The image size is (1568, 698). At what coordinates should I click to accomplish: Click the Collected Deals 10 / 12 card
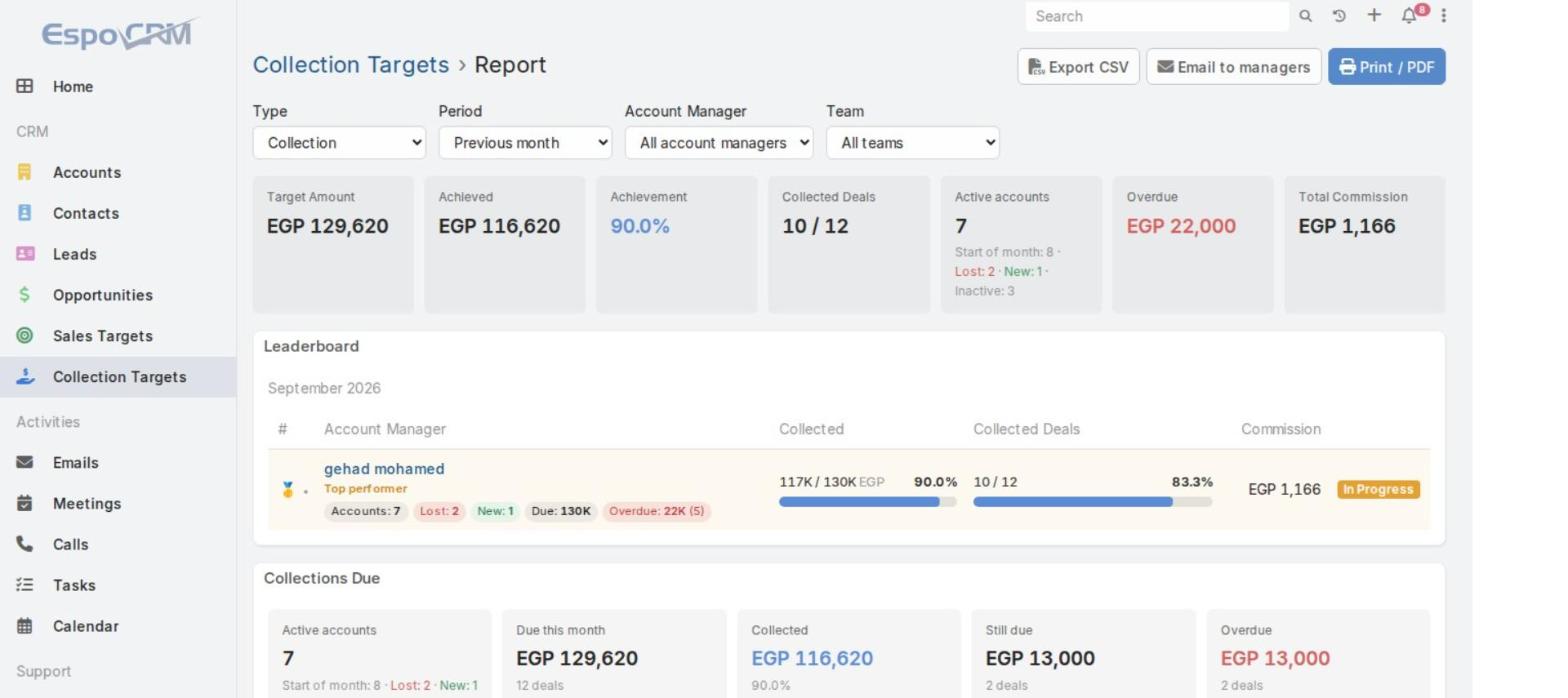coord(849,245)
